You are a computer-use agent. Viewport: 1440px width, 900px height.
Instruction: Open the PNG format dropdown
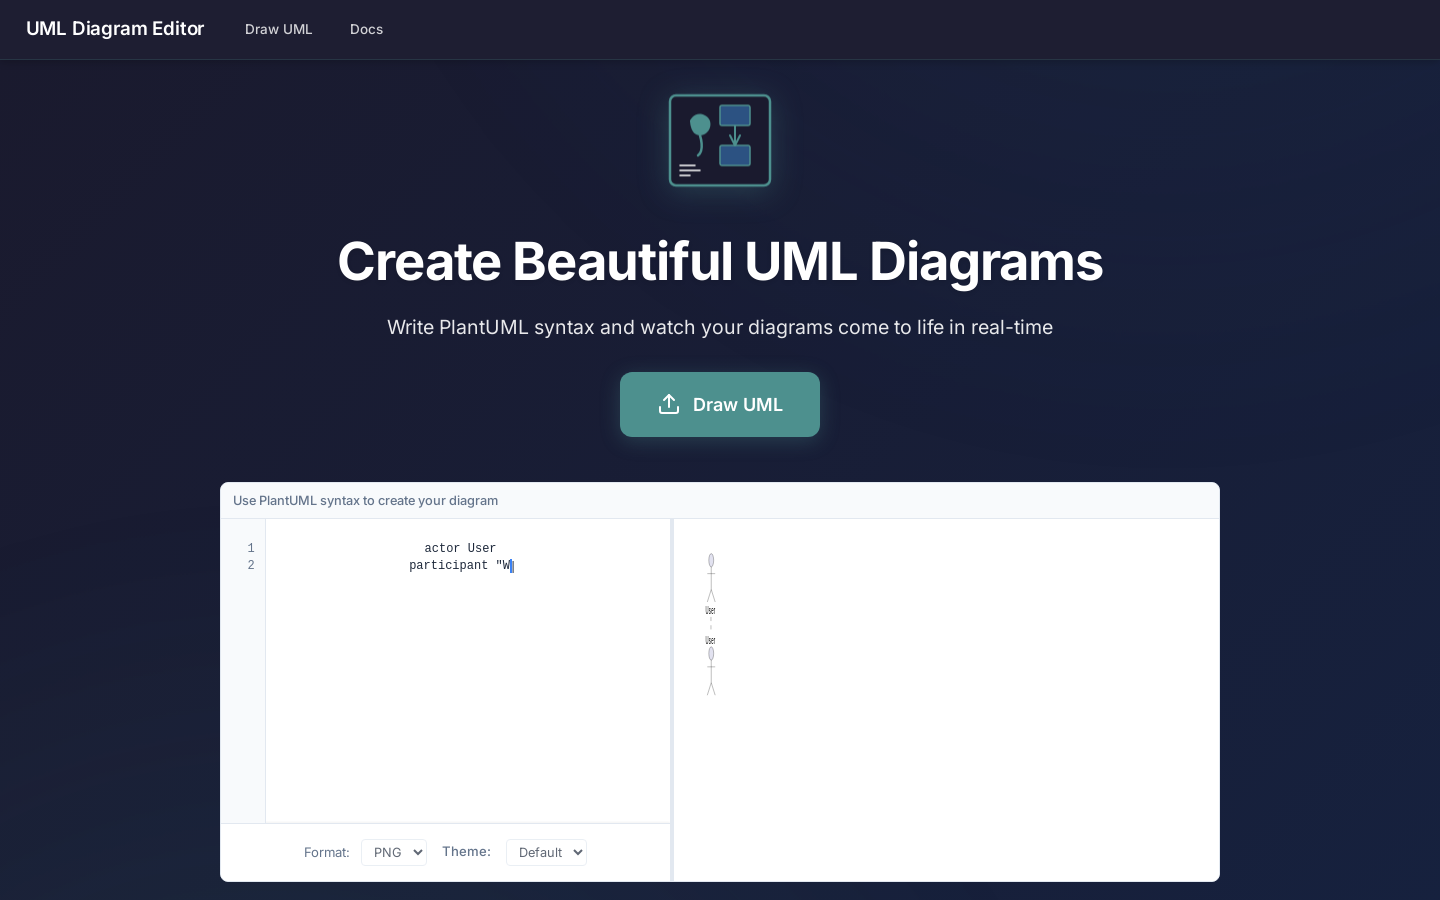(x=394, y=852)
